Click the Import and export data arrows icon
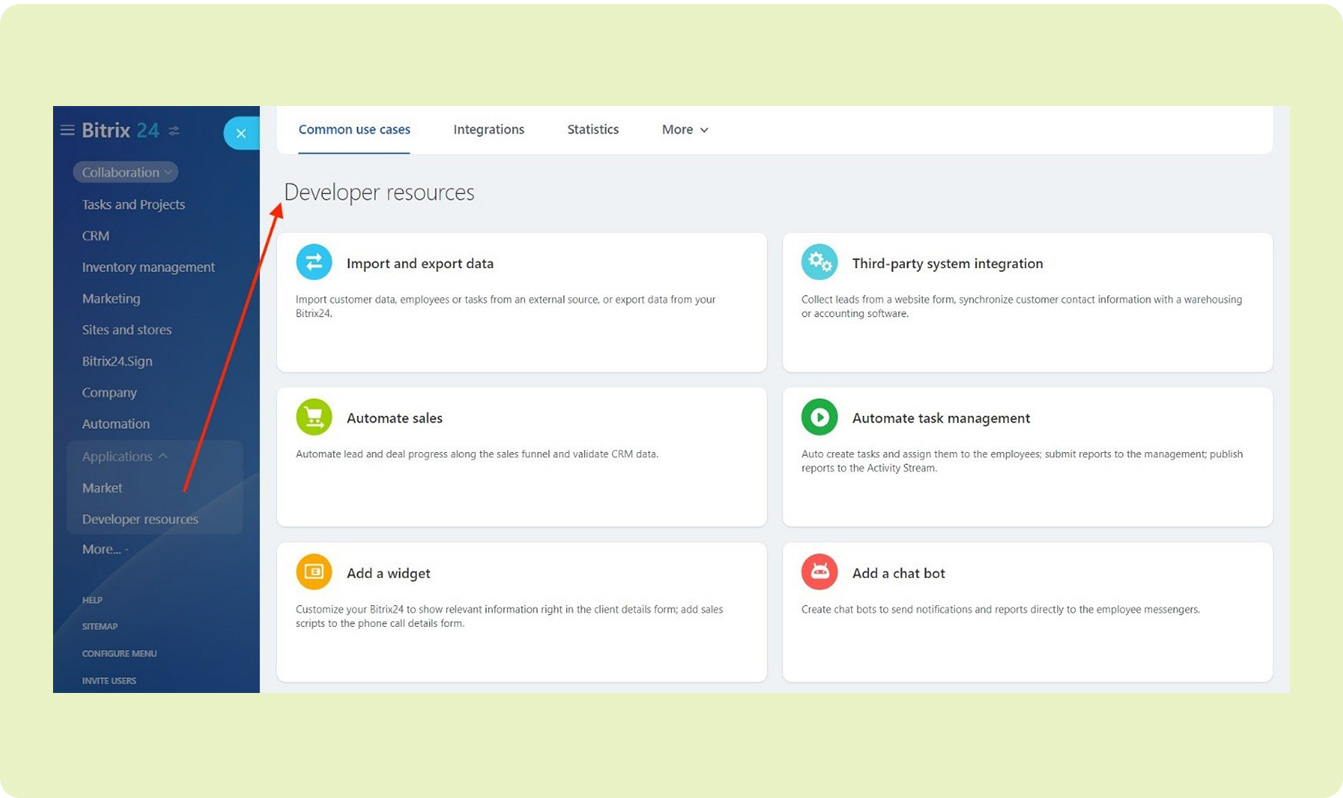 pos(314,262)
